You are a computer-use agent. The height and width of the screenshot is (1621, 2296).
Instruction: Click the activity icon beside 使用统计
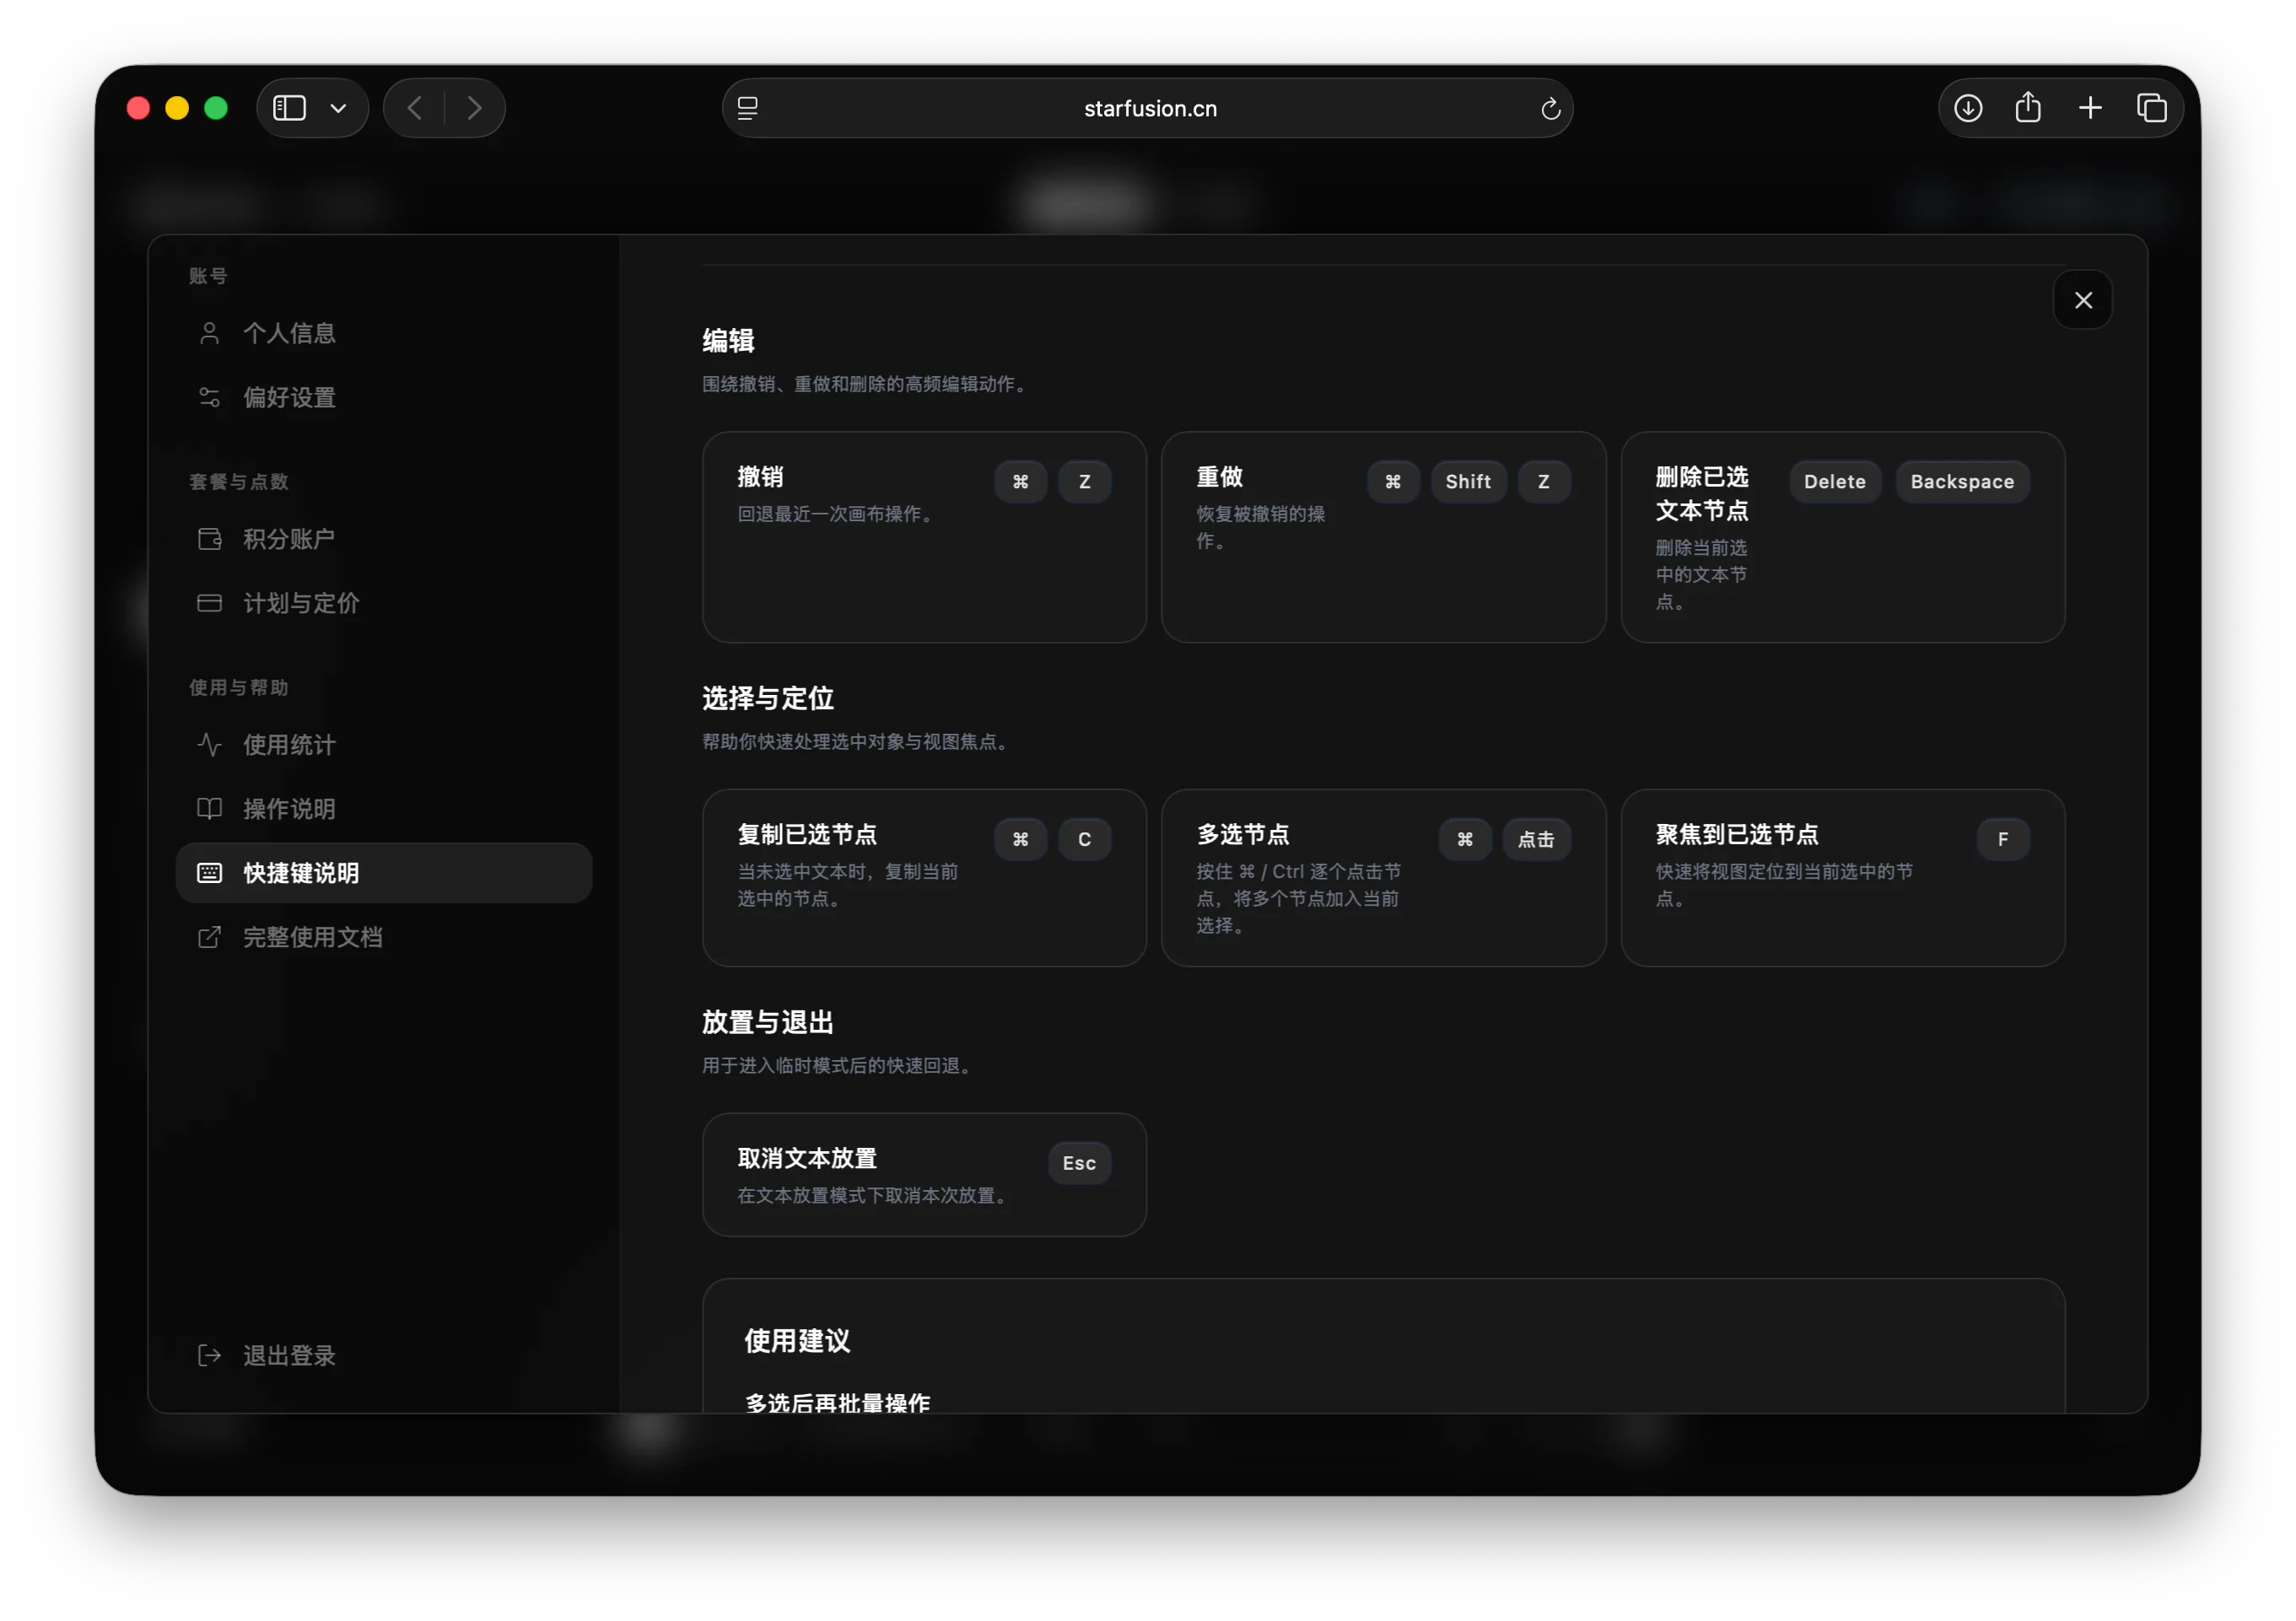point(209,745)
